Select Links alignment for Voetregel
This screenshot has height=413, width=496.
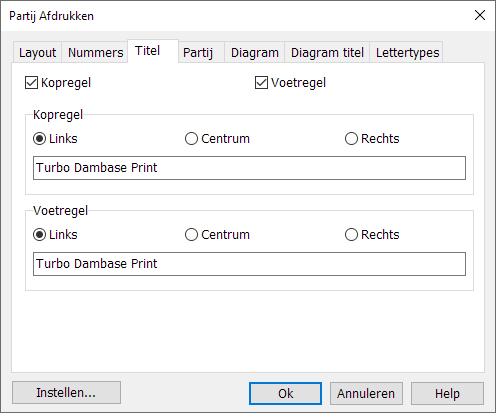pos(39,235)
